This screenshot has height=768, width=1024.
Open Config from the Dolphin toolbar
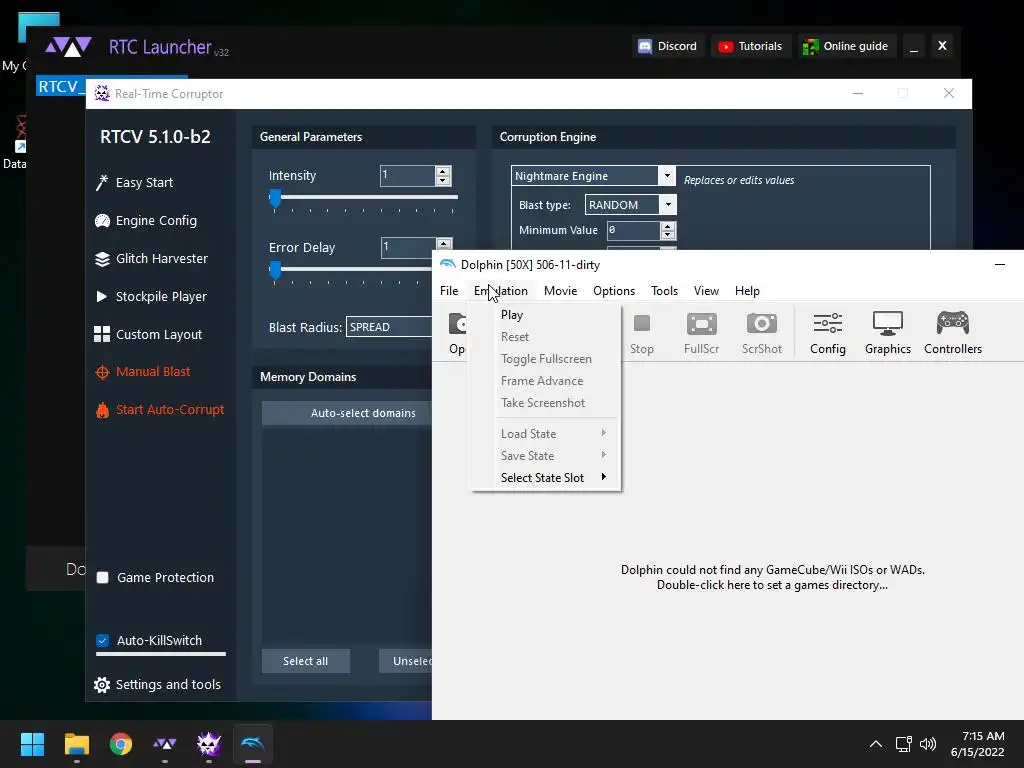(x=827, y=334)
